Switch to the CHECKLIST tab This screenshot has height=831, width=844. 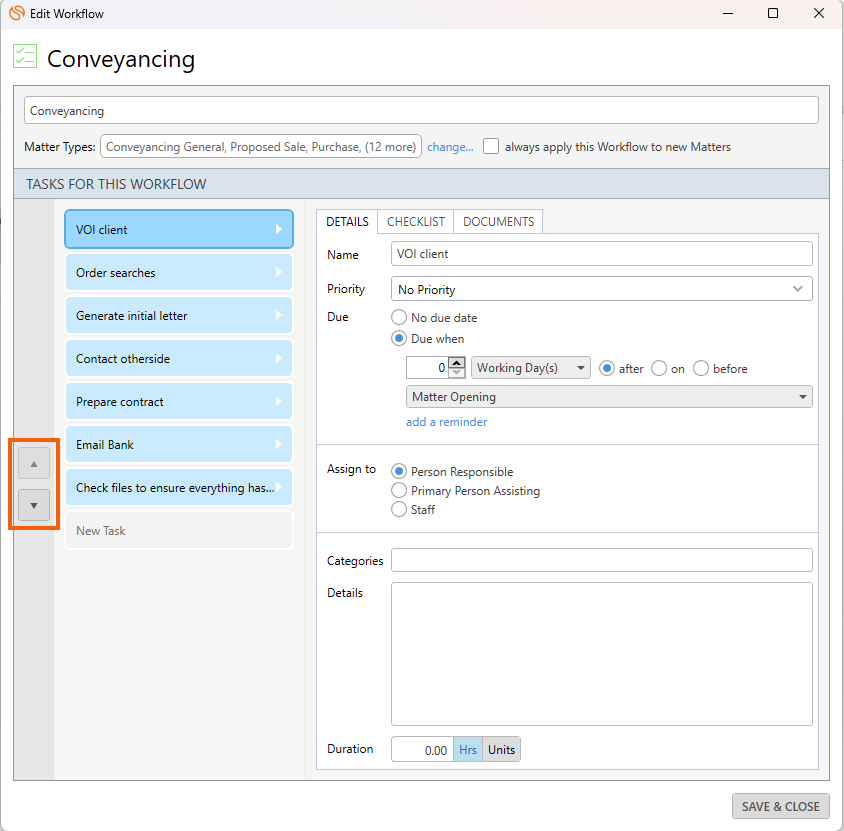click(x=416, y=222)
